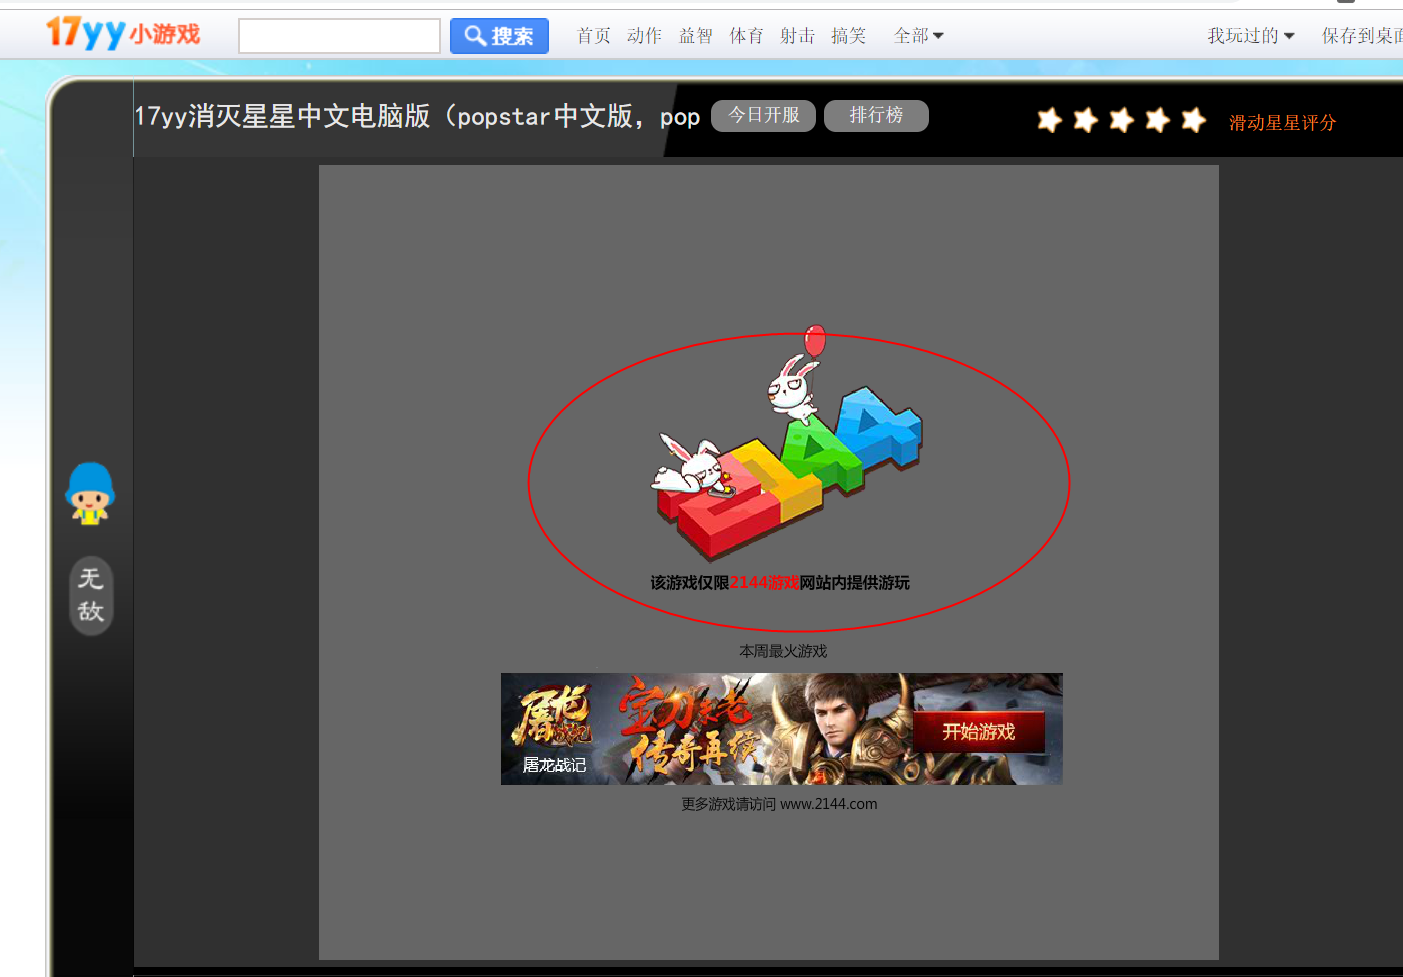The width and height of the screenshot is (1403, 977).
Task: Click the 无敌 side button
Action: [x=91, y=595]
